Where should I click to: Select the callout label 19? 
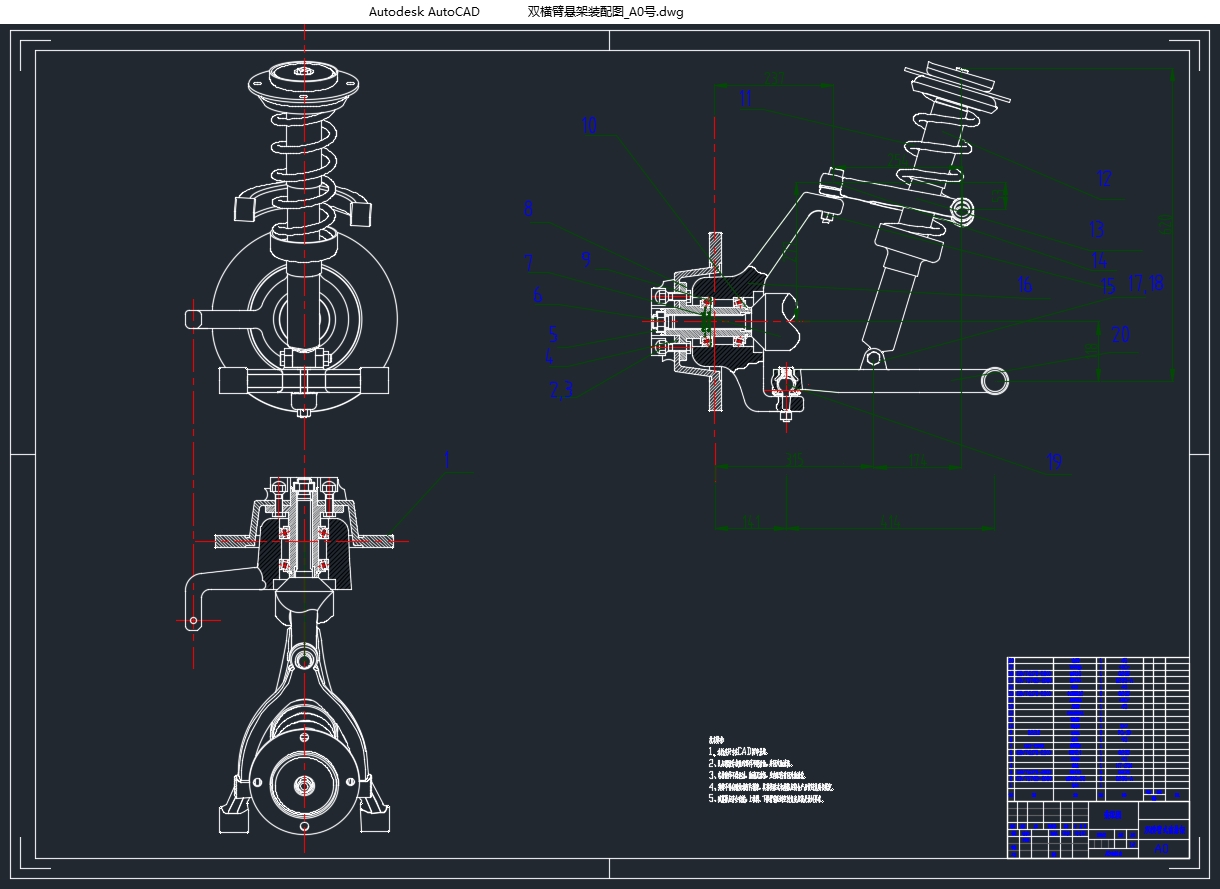1054,462
